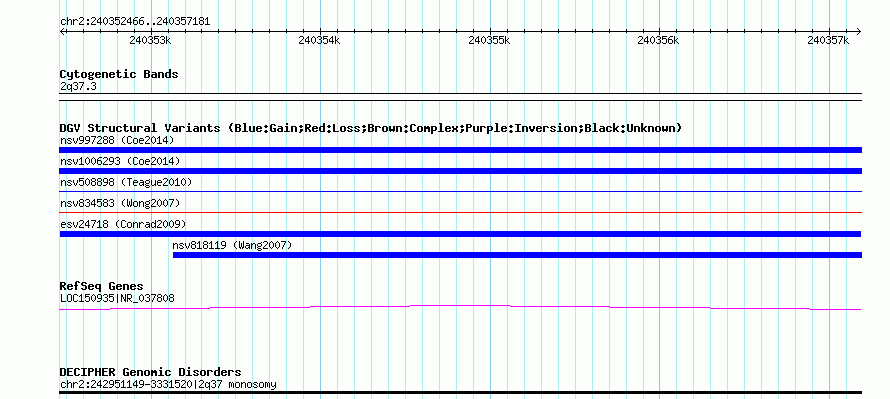
Task: Click the nsv508898 (Teague2010) variant label
Action: [126, 182]
